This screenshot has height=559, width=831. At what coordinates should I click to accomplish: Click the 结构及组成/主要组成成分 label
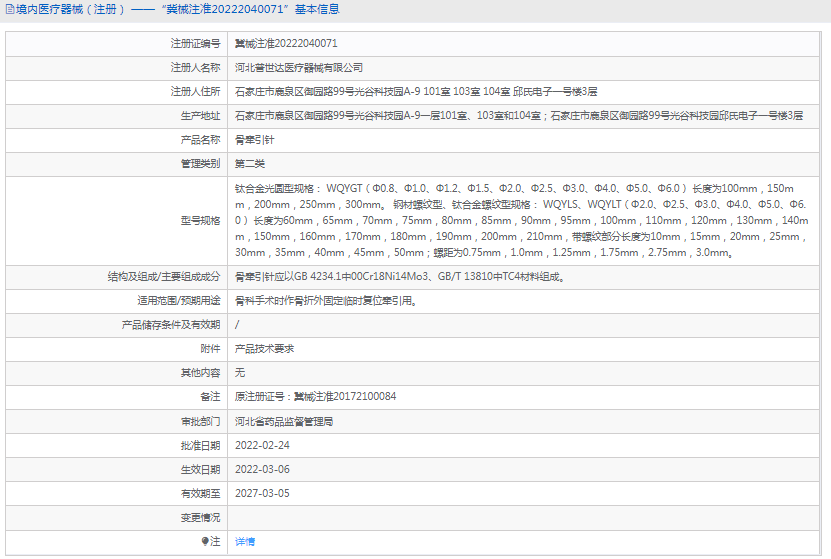coord(164,277)
